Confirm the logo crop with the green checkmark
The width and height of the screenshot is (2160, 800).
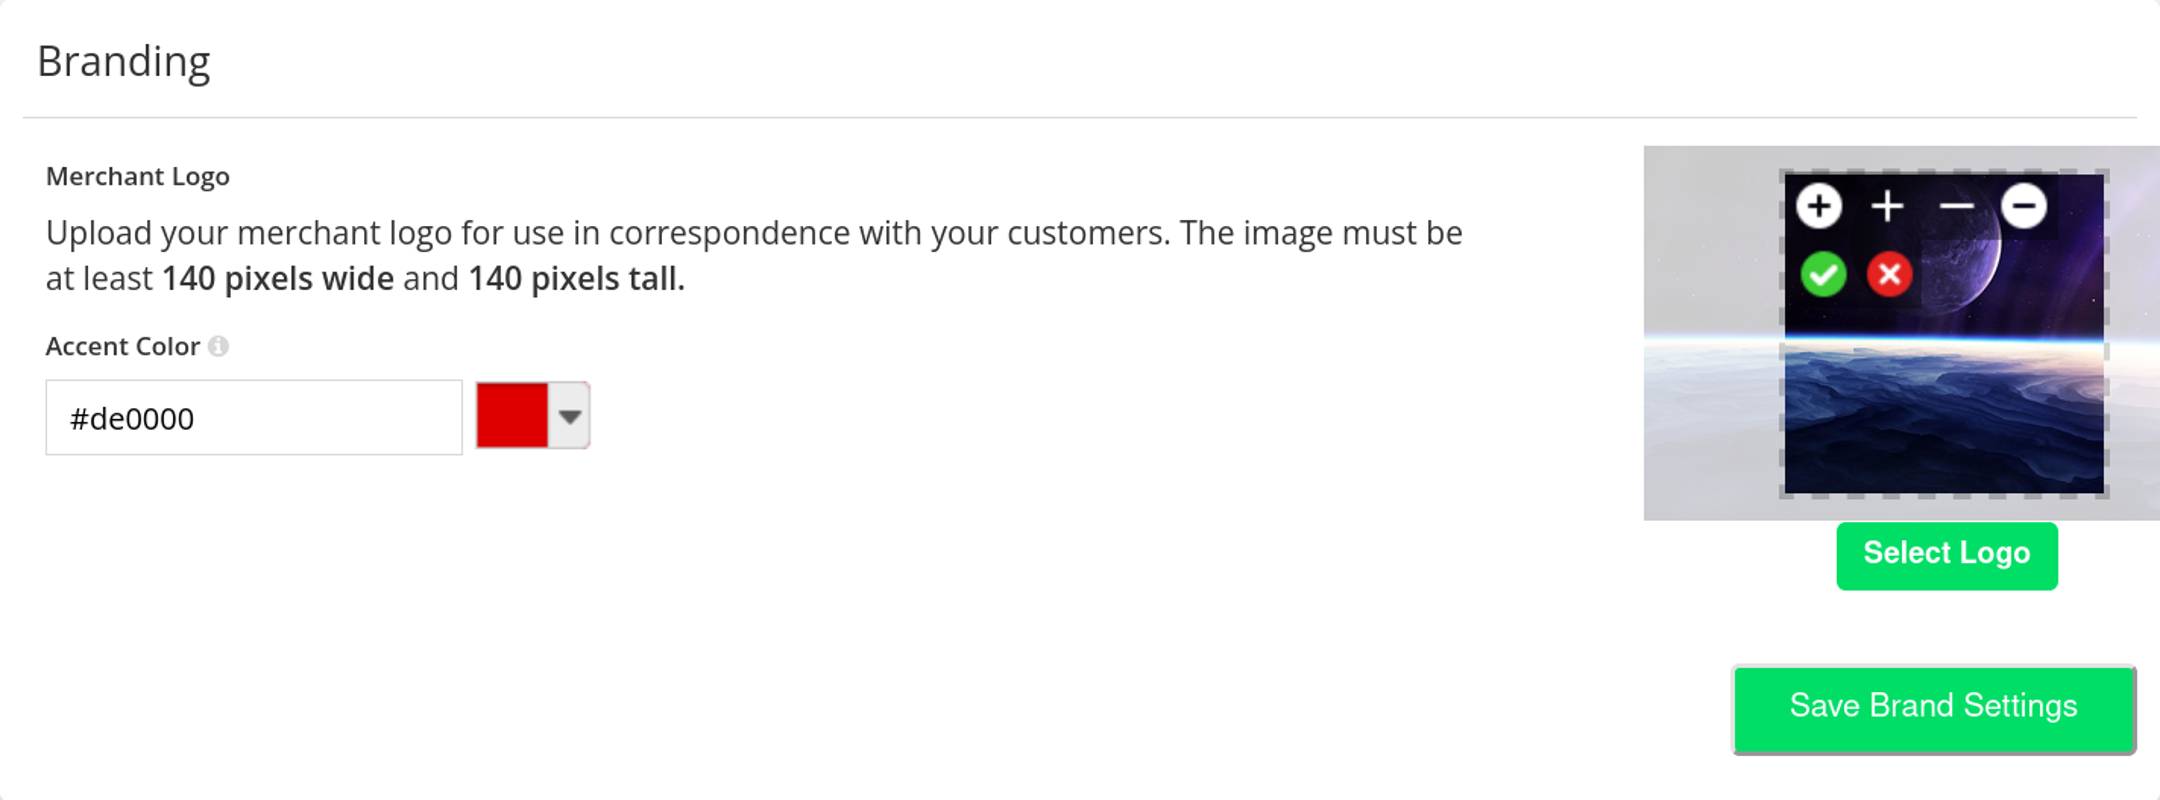[x=1823, y=271]
